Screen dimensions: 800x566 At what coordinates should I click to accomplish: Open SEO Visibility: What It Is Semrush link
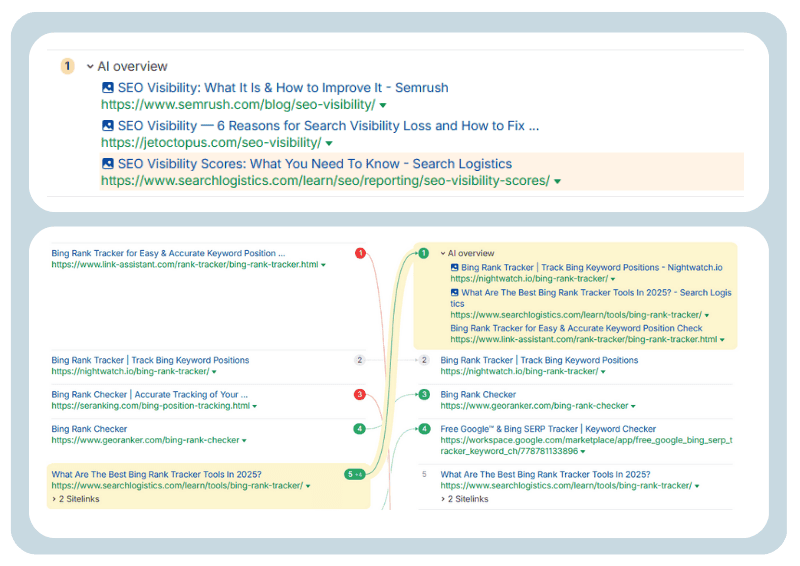click(x=283, y=88)
